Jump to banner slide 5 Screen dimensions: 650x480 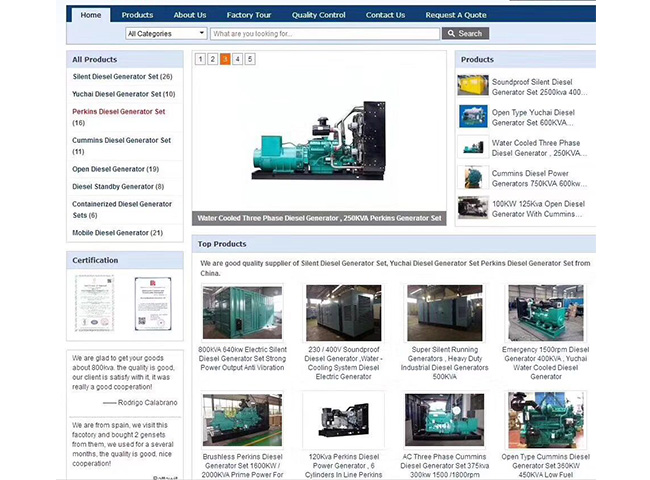[x=250, y=59]
